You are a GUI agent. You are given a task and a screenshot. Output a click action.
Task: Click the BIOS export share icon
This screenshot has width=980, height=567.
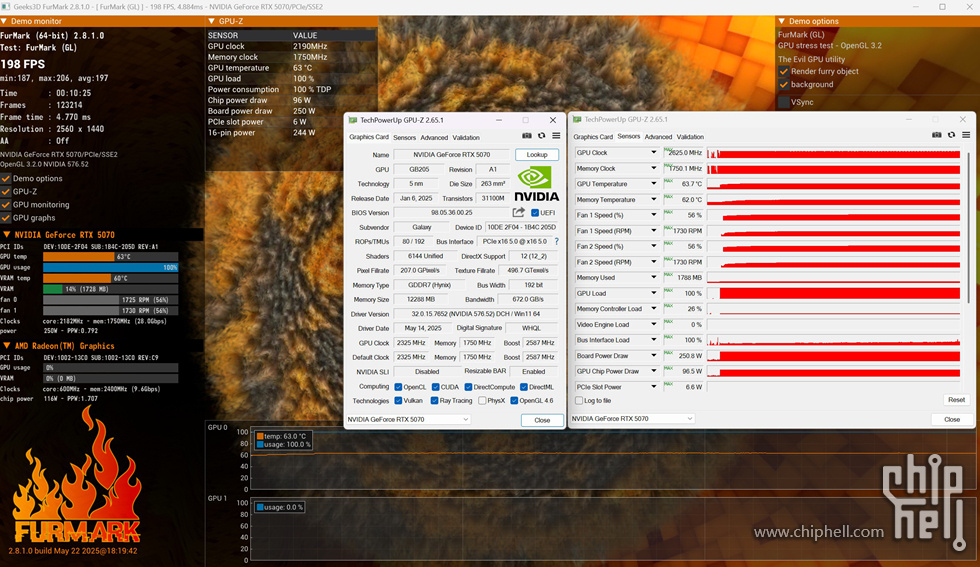point(518,213)
